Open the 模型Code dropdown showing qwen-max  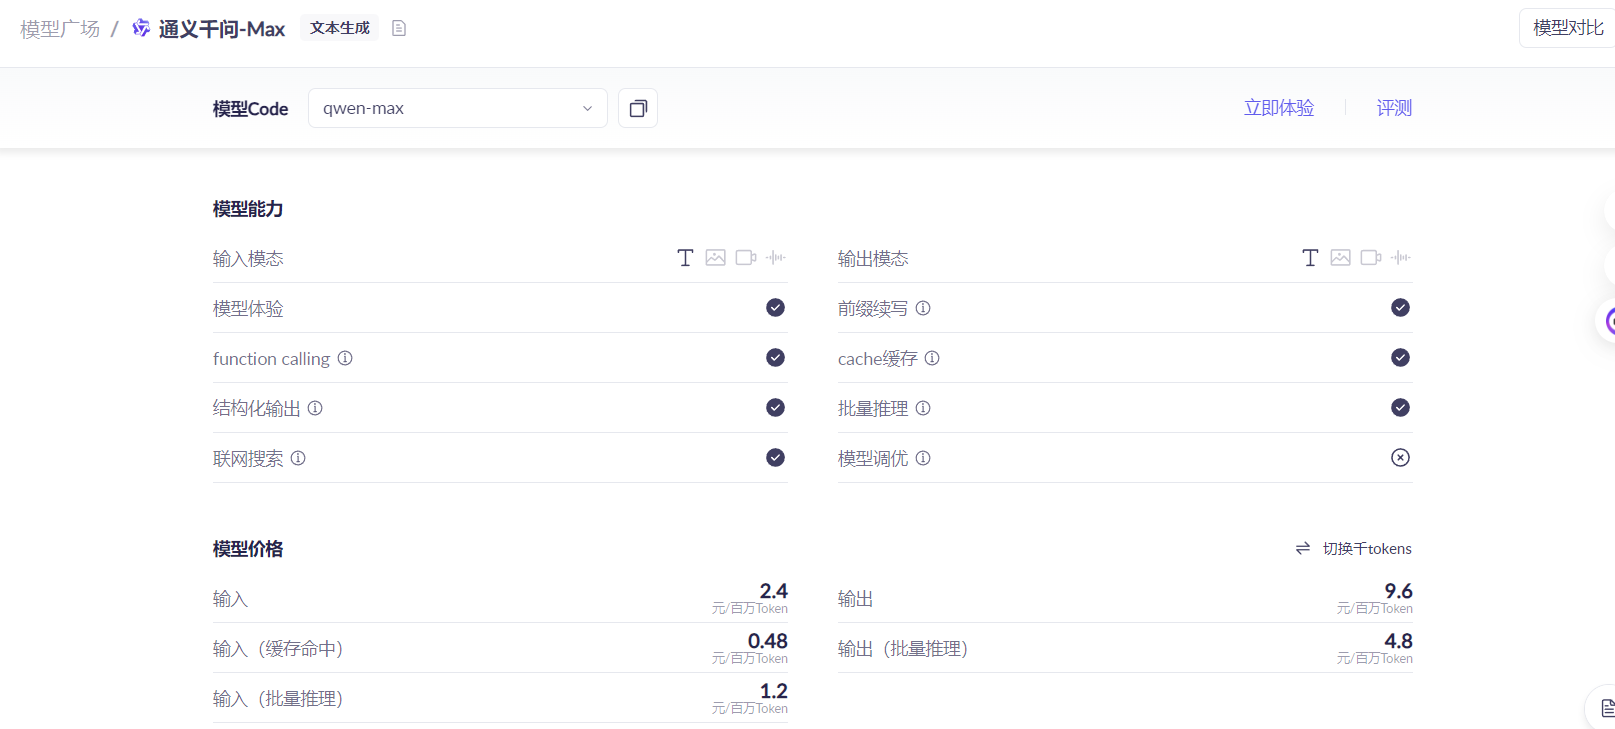(458, 108)
